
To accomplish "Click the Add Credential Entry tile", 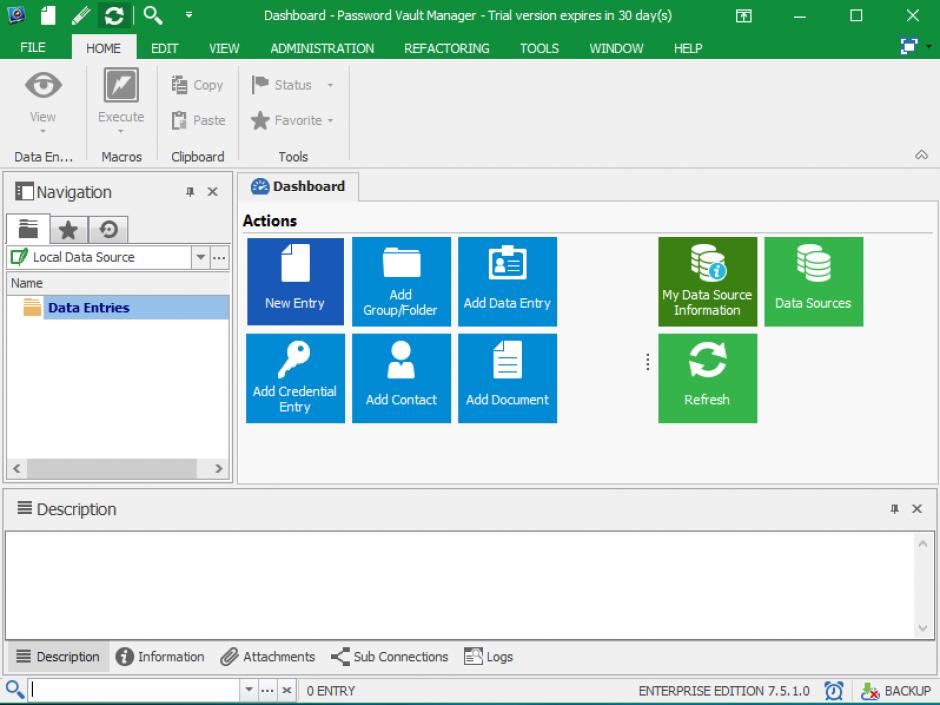I will [295, 378].
